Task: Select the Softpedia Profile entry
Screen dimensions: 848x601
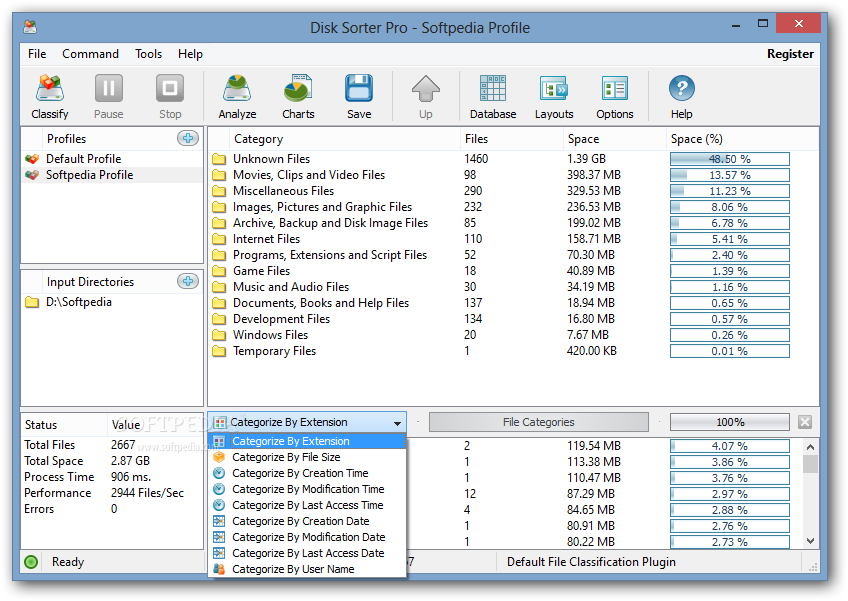Action: point(111,175)
